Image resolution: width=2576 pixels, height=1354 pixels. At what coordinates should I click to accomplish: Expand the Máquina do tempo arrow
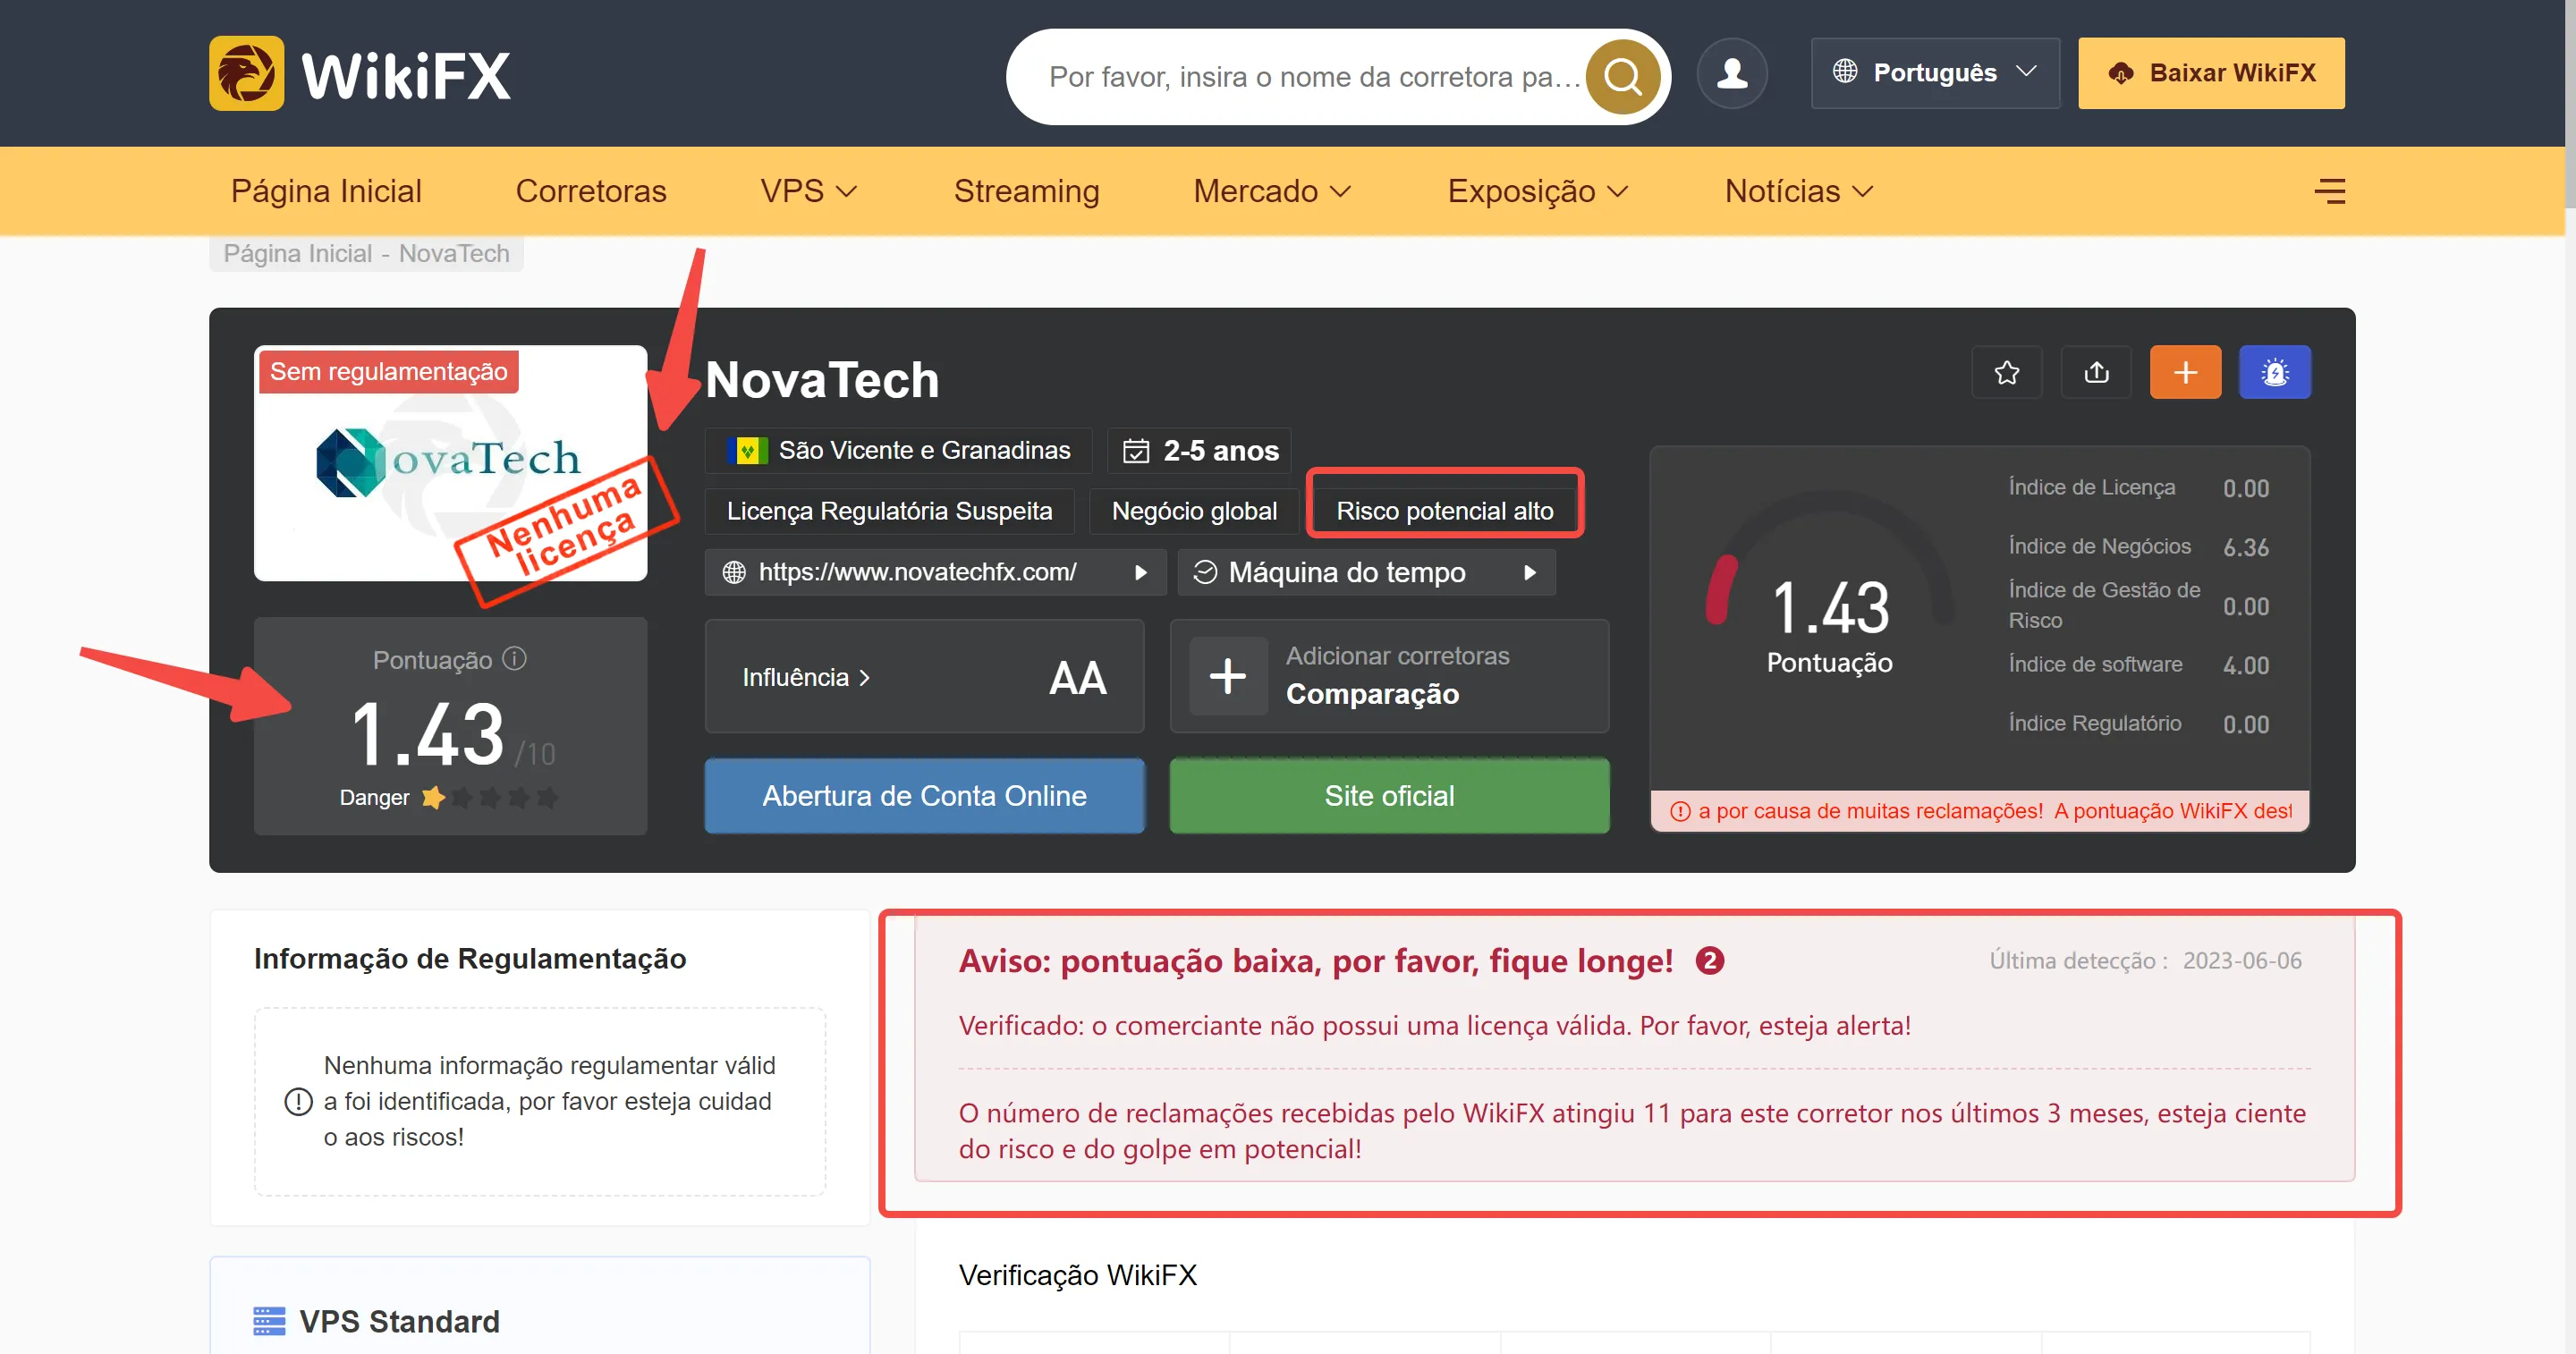(x=1529, y=572)
